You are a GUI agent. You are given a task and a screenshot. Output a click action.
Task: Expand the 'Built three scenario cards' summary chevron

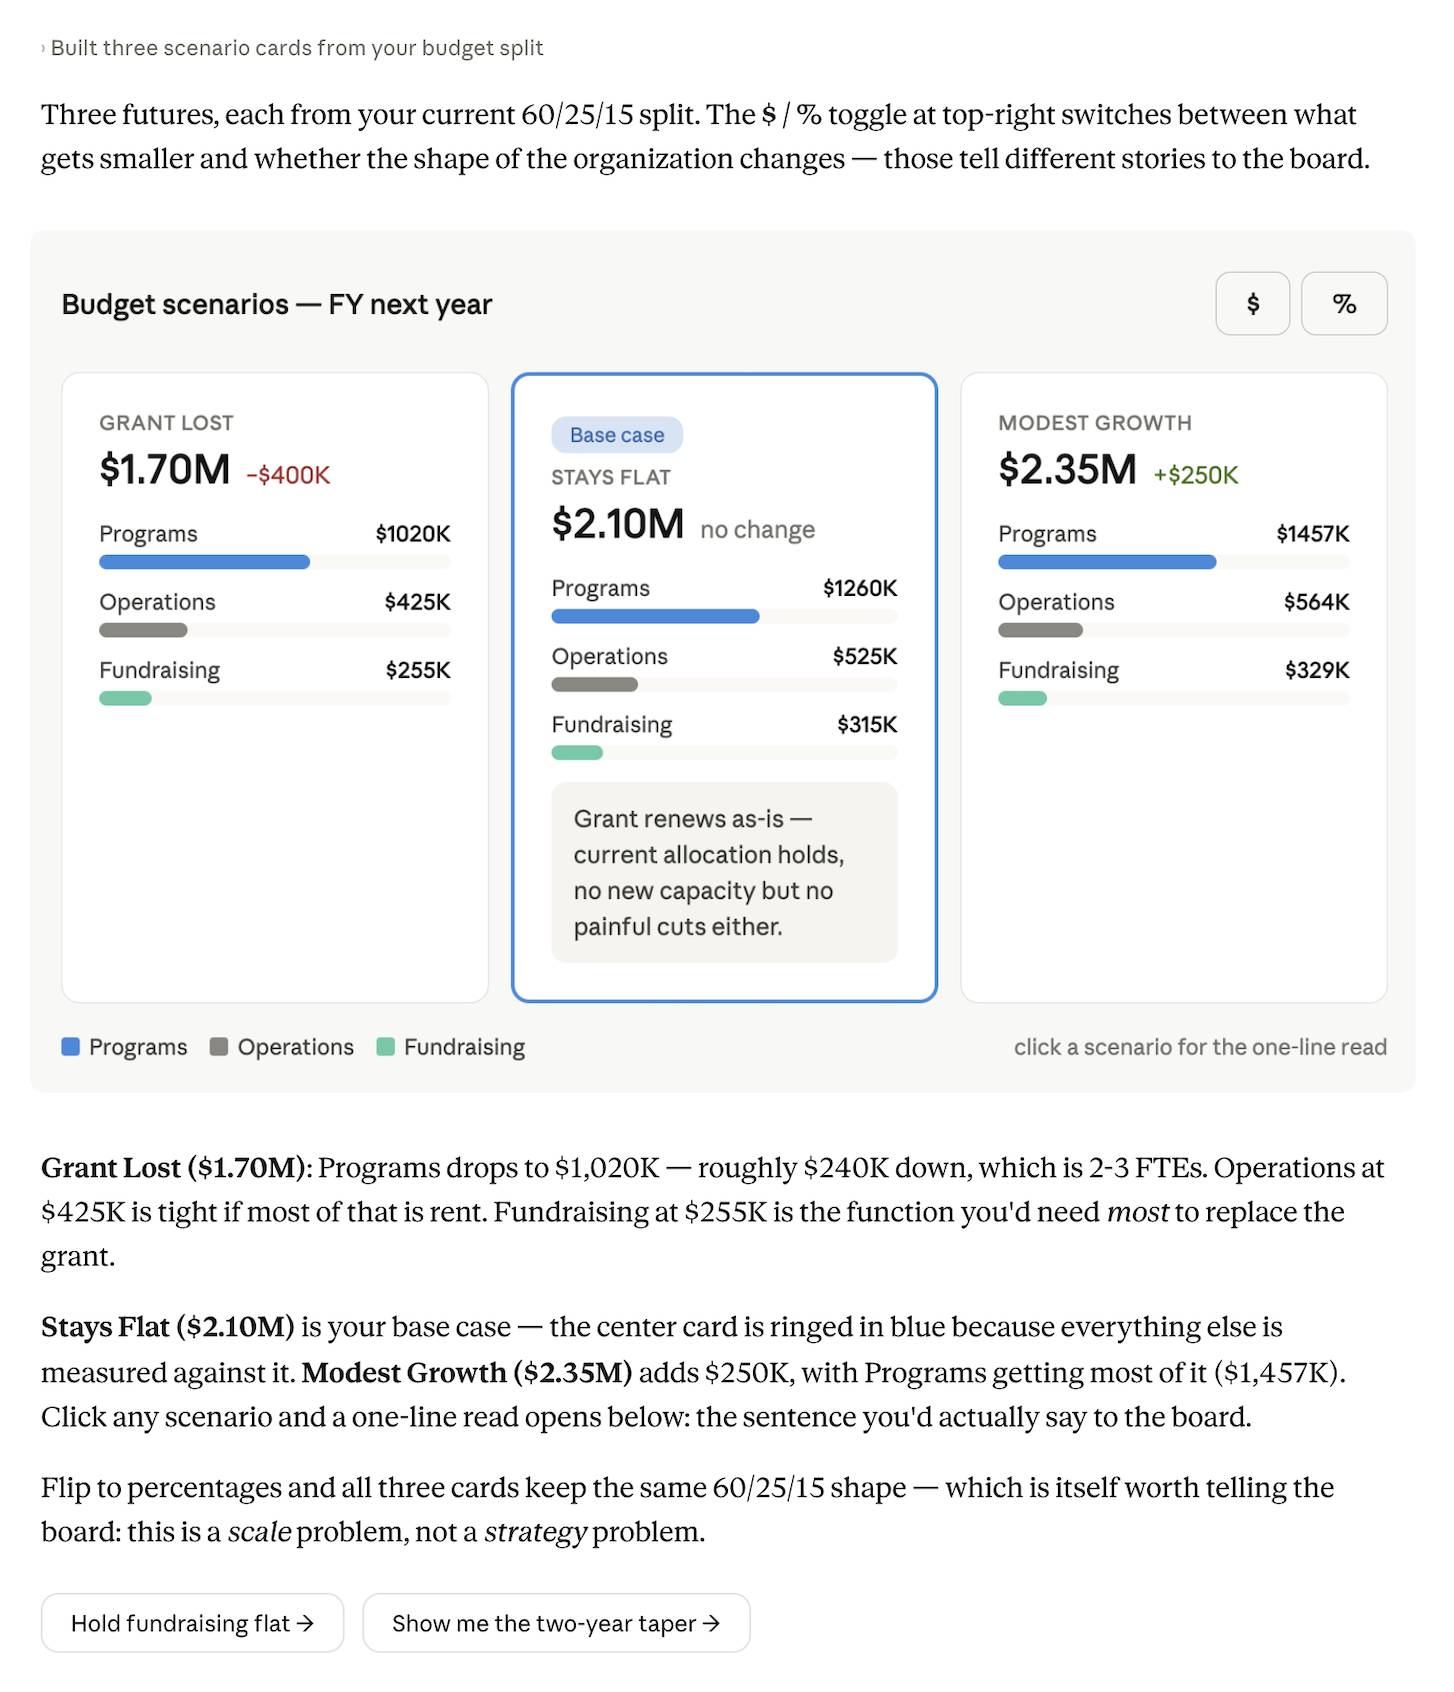[x=43, y=48]
